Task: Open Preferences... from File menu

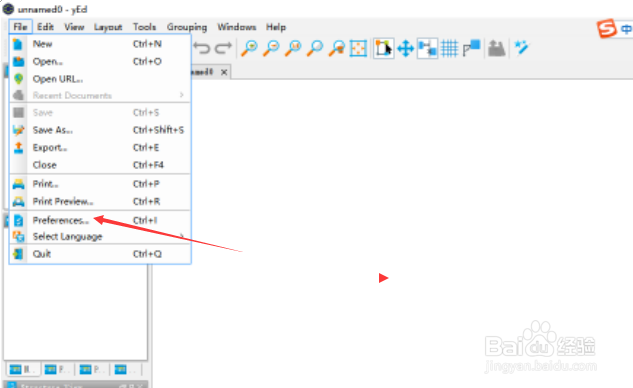Action: [x=100, y=220]
